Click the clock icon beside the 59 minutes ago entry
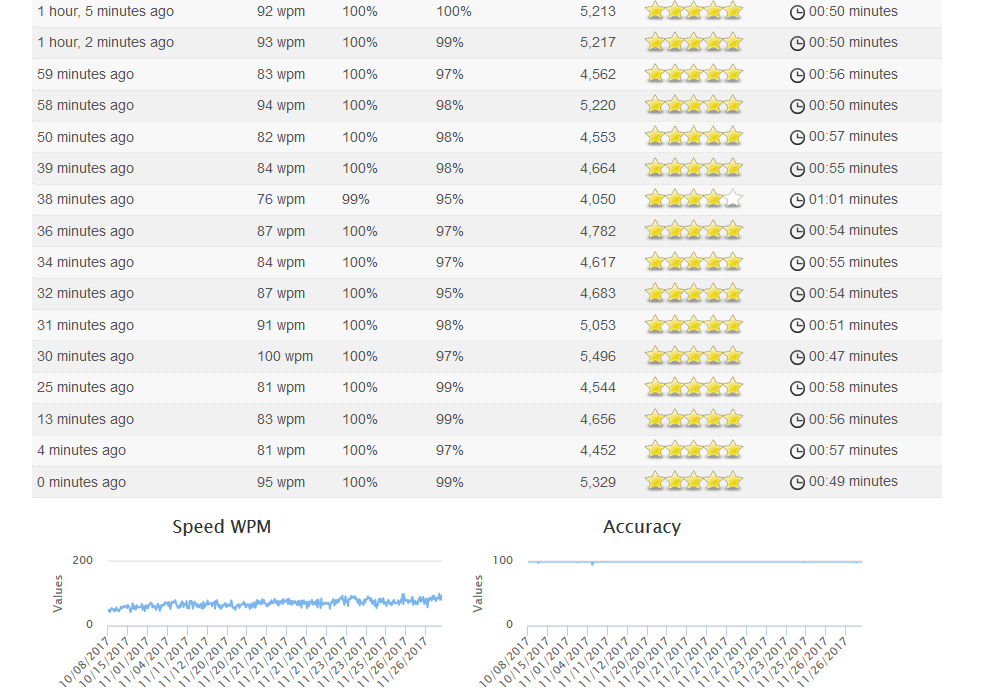This screenshot has height=700, width=1000. [797, 75]
